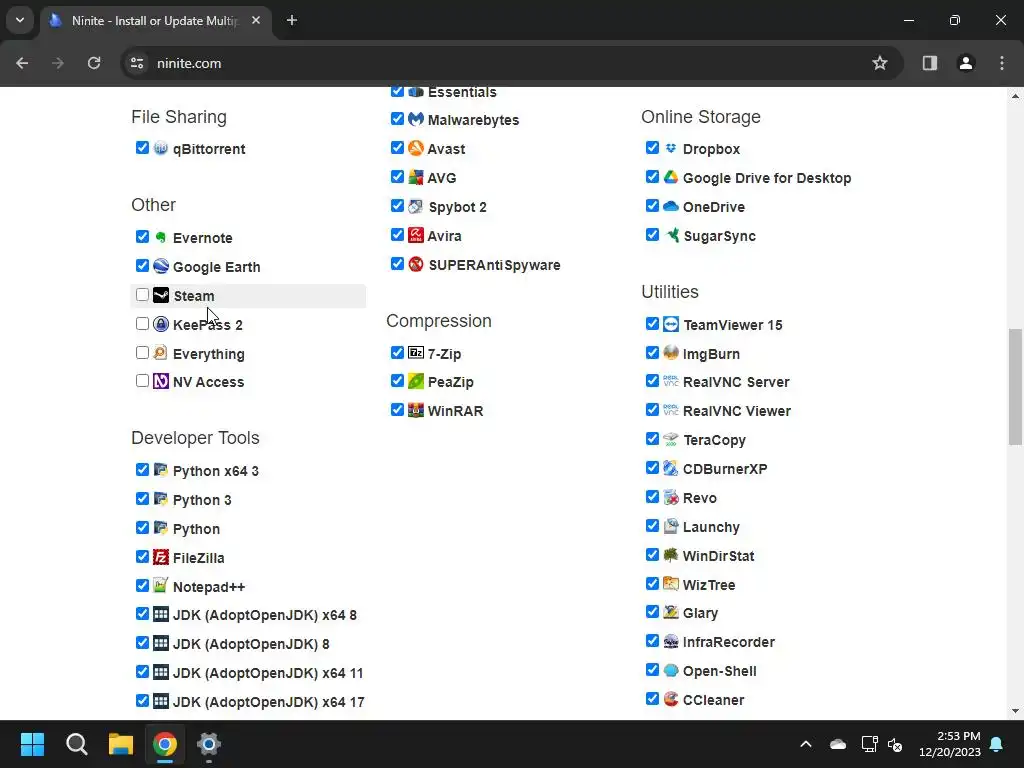Click the Notepad++ icon
The image size is (1024, 768).
161,586
